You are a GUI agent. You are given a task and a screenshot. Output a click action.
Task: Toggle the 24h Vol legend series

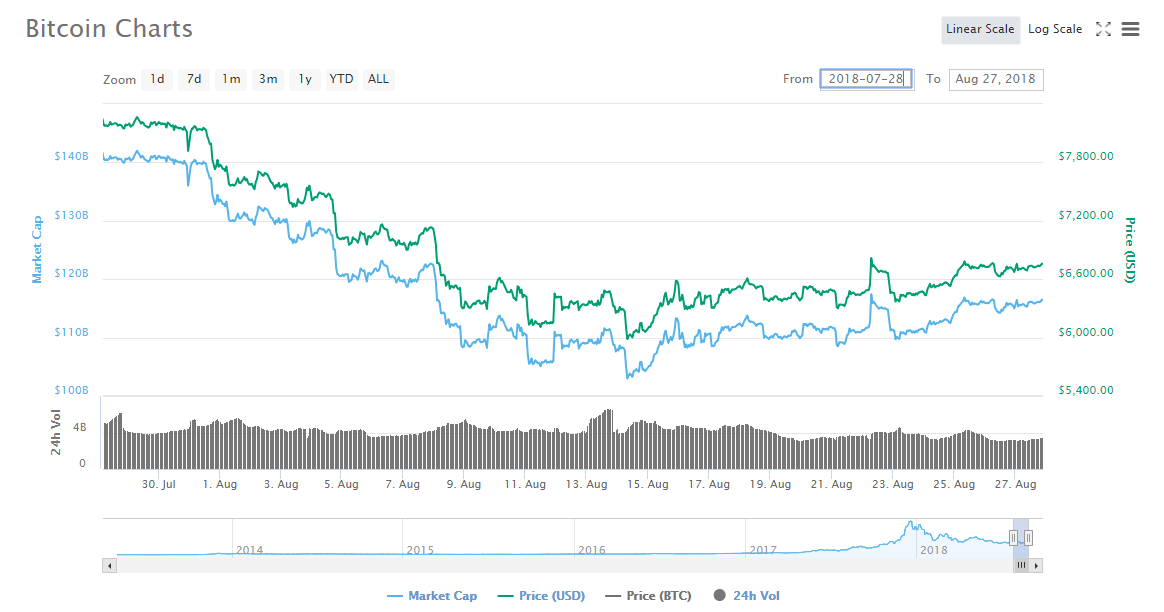[746, 596]
